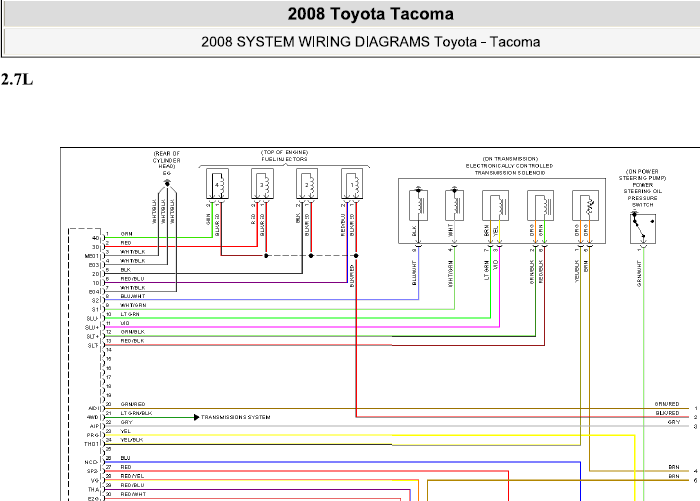Click the splice dot below injector 1
The image size is (700, 501).
pyautogui.click(x=356, y=255)
